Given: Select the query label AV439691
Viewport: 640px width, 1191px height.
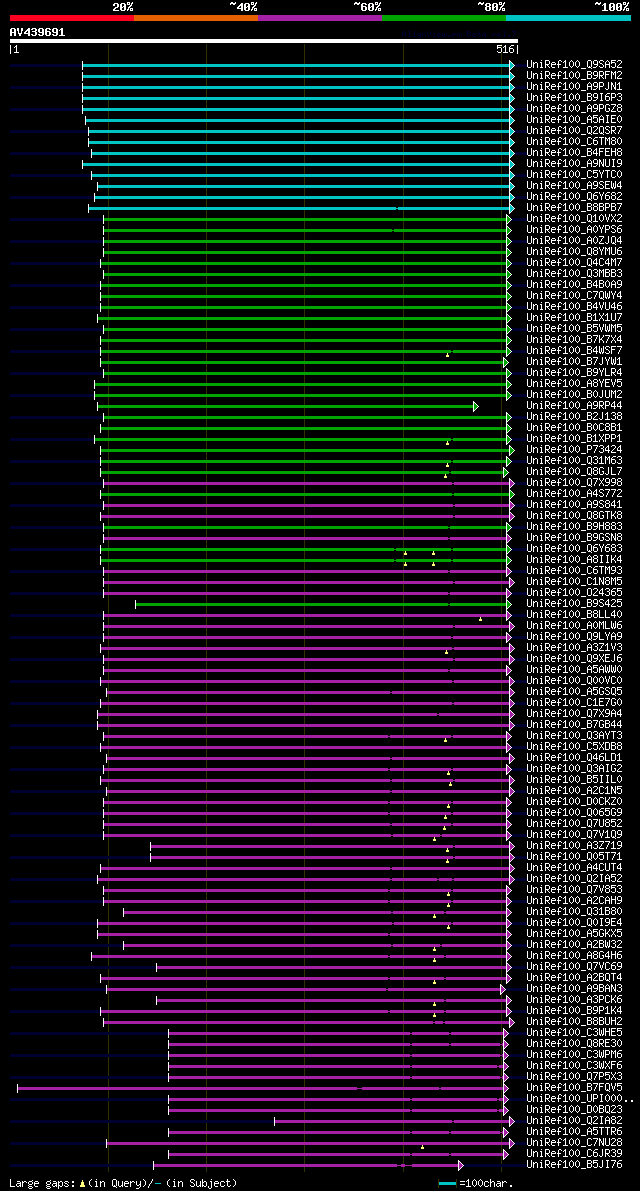Looking at the screenshot, I should coord(37,32).
